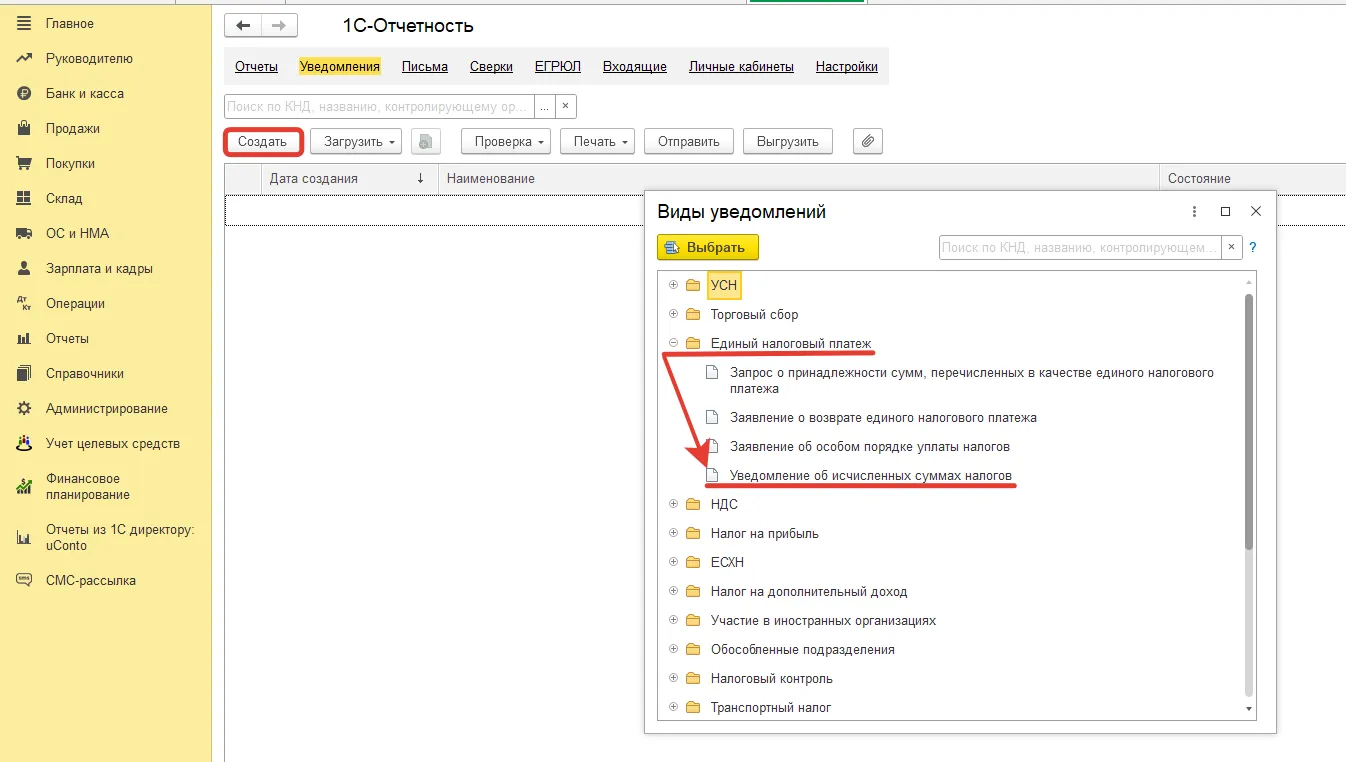Image resolution: width=1346 pixels, height=762 pixels.
Task: Collapse the Единый налоговый платеж folder
Action: pyautogui.click(x=673, y=343)
